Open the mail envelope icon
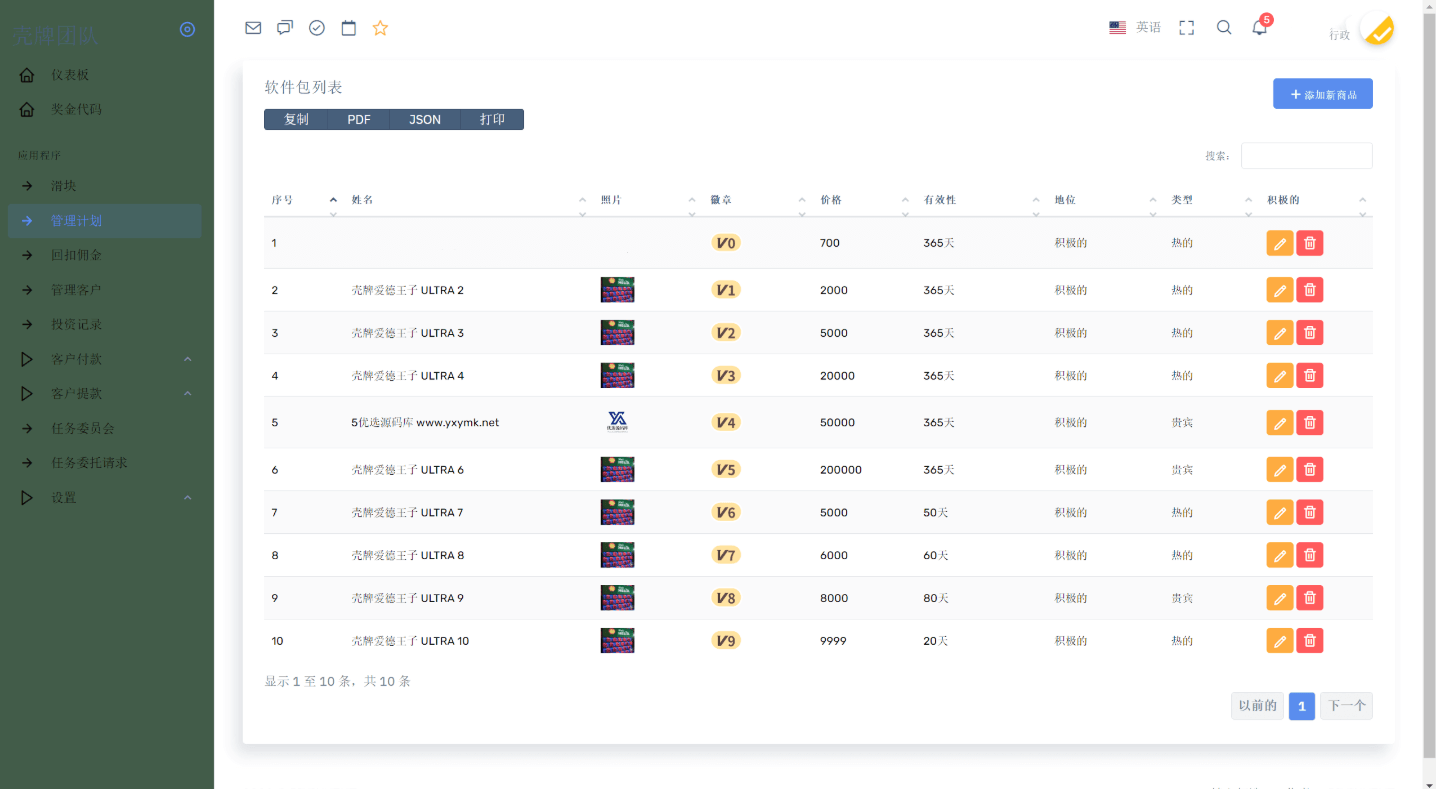 coord(253,28)
